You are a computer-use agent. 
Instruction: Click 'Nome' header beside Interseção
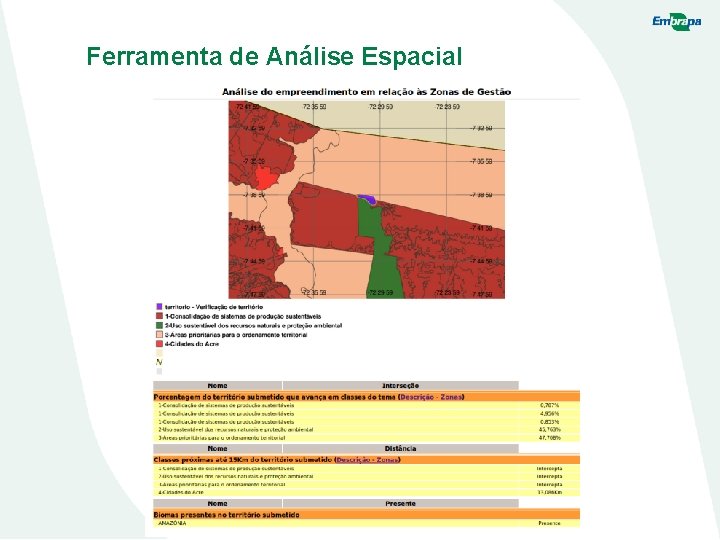(x=217, y=386)
